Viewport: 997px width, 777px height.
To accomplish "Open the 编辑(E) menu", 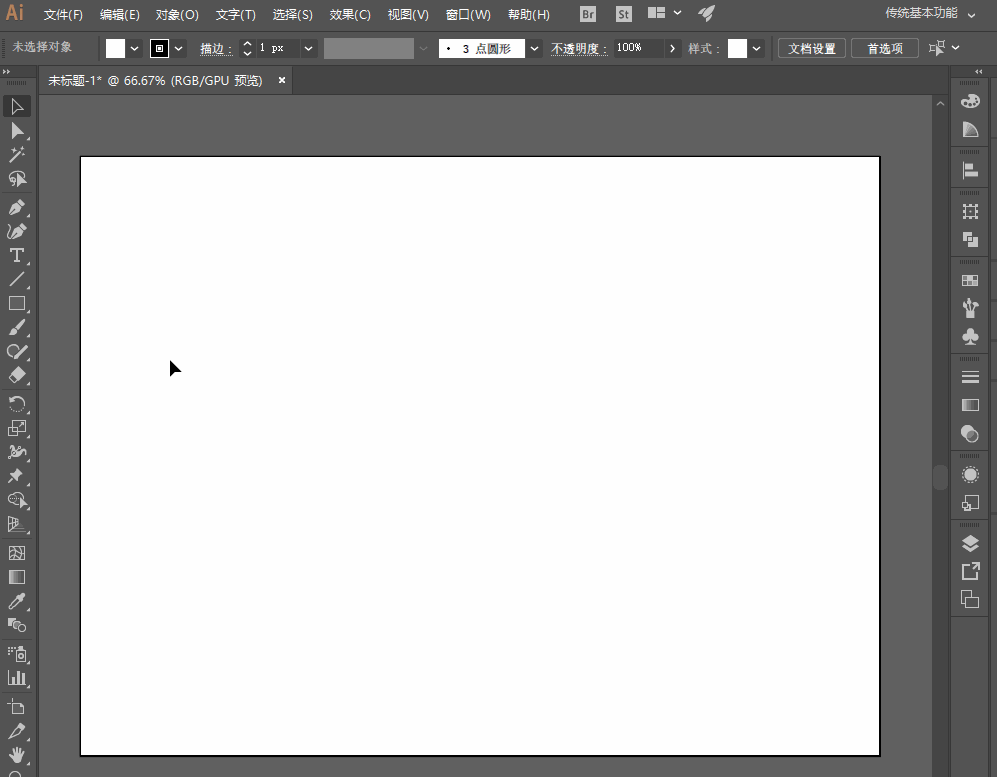I will [x=120, y=15].
